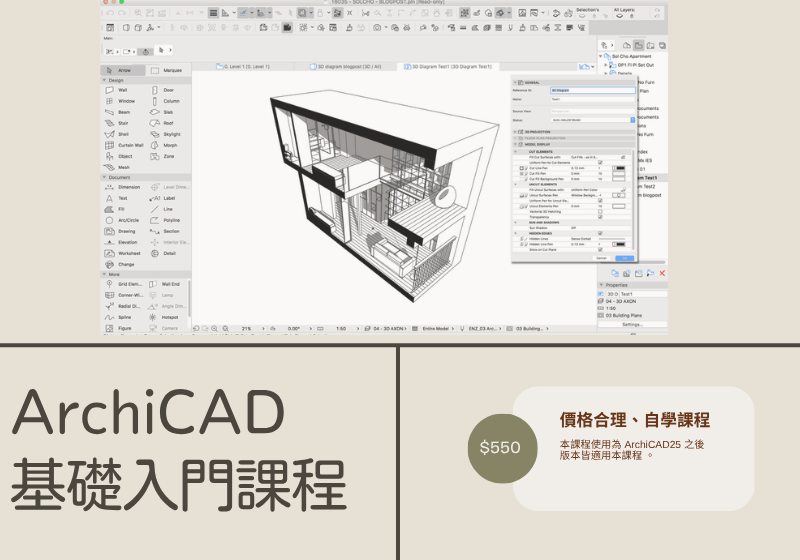The image size is (800, 560).
Task: Choose the Wall tool
Action: pyautogui.click(x=117, y=90)
